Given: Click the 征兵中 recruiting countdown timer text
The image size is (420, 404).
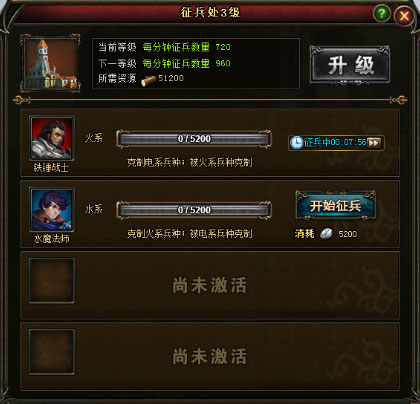Looking at the screenshot, I should pyautogui.click(x=335, y=143).
